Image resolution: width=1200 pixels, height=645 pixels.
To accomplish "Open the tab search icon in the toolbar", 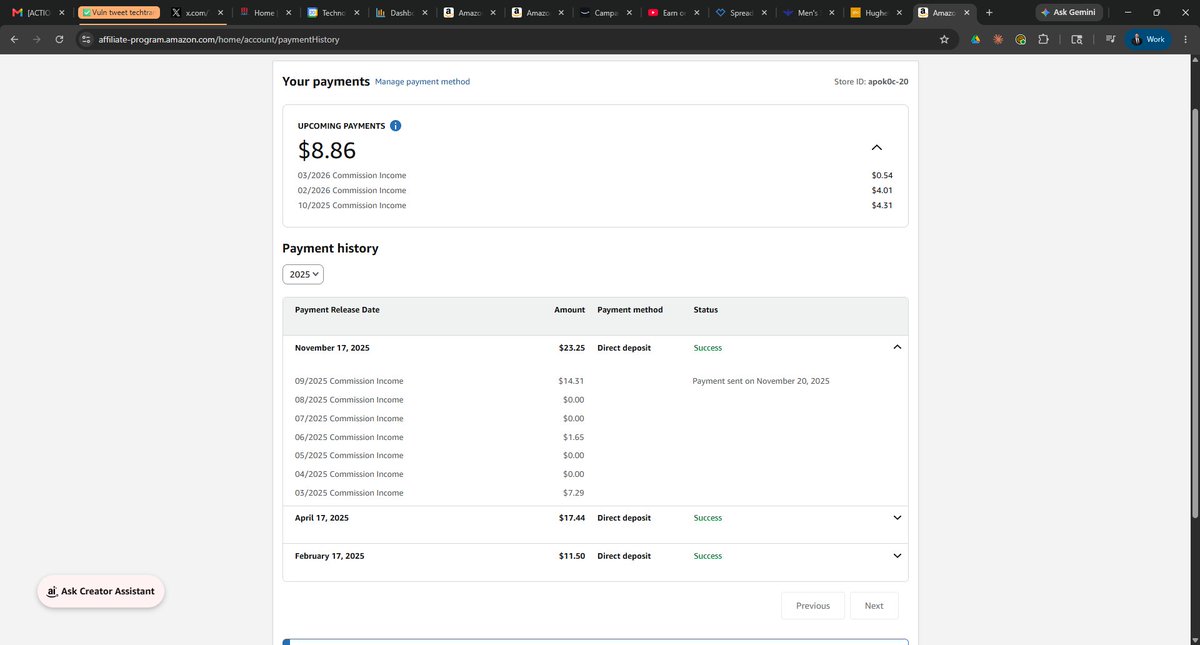I will pyautogui.click(x=1077, y=39).
